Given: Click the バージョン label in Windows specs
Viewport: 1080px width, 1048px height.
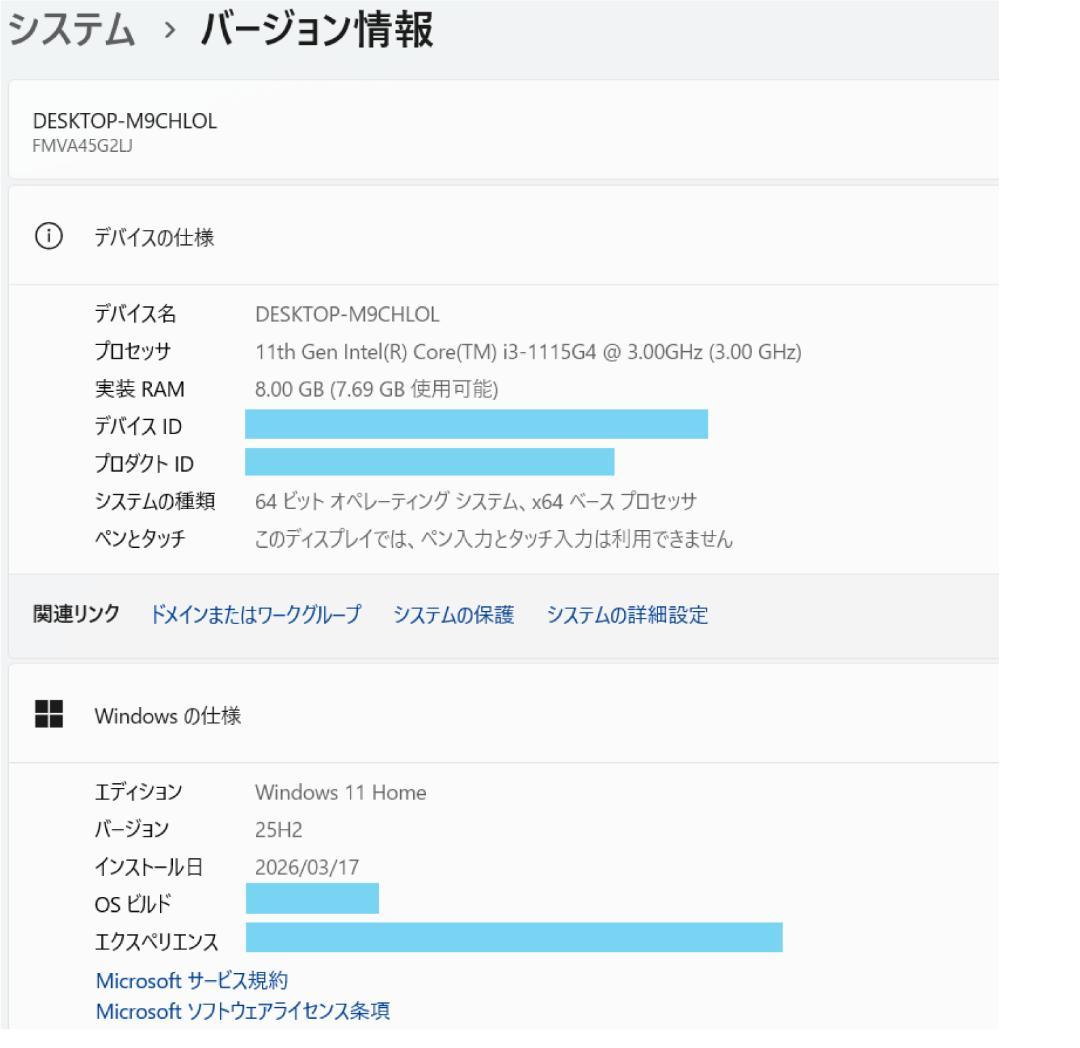Looking at the screenshot, I should pyautogui.click(x=132, y=829).
